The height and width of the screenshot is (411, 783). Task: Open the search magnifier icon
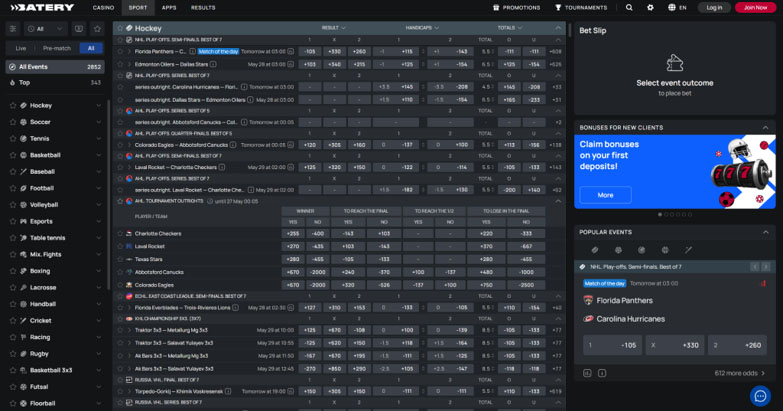[x=629, y=7]
